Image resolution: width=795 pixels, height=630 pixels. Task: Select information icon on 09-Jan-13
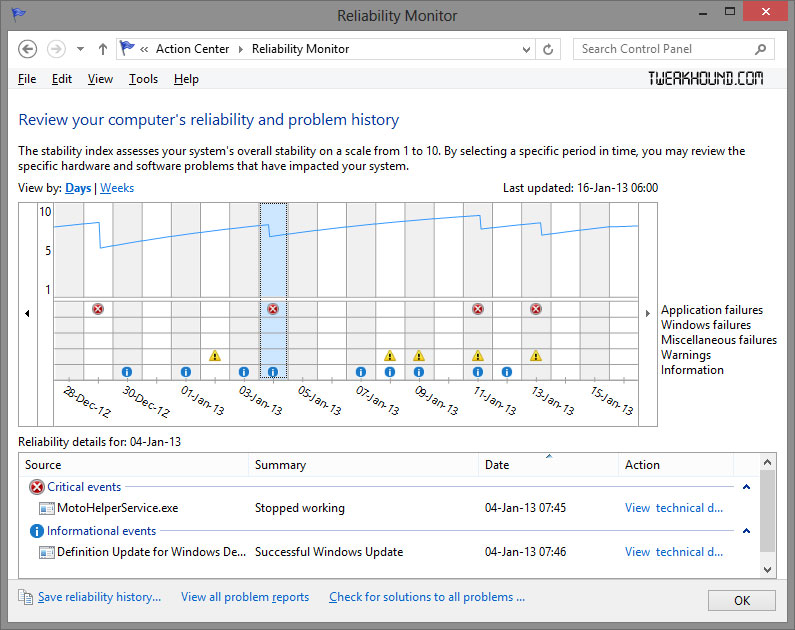coord(419,372)
